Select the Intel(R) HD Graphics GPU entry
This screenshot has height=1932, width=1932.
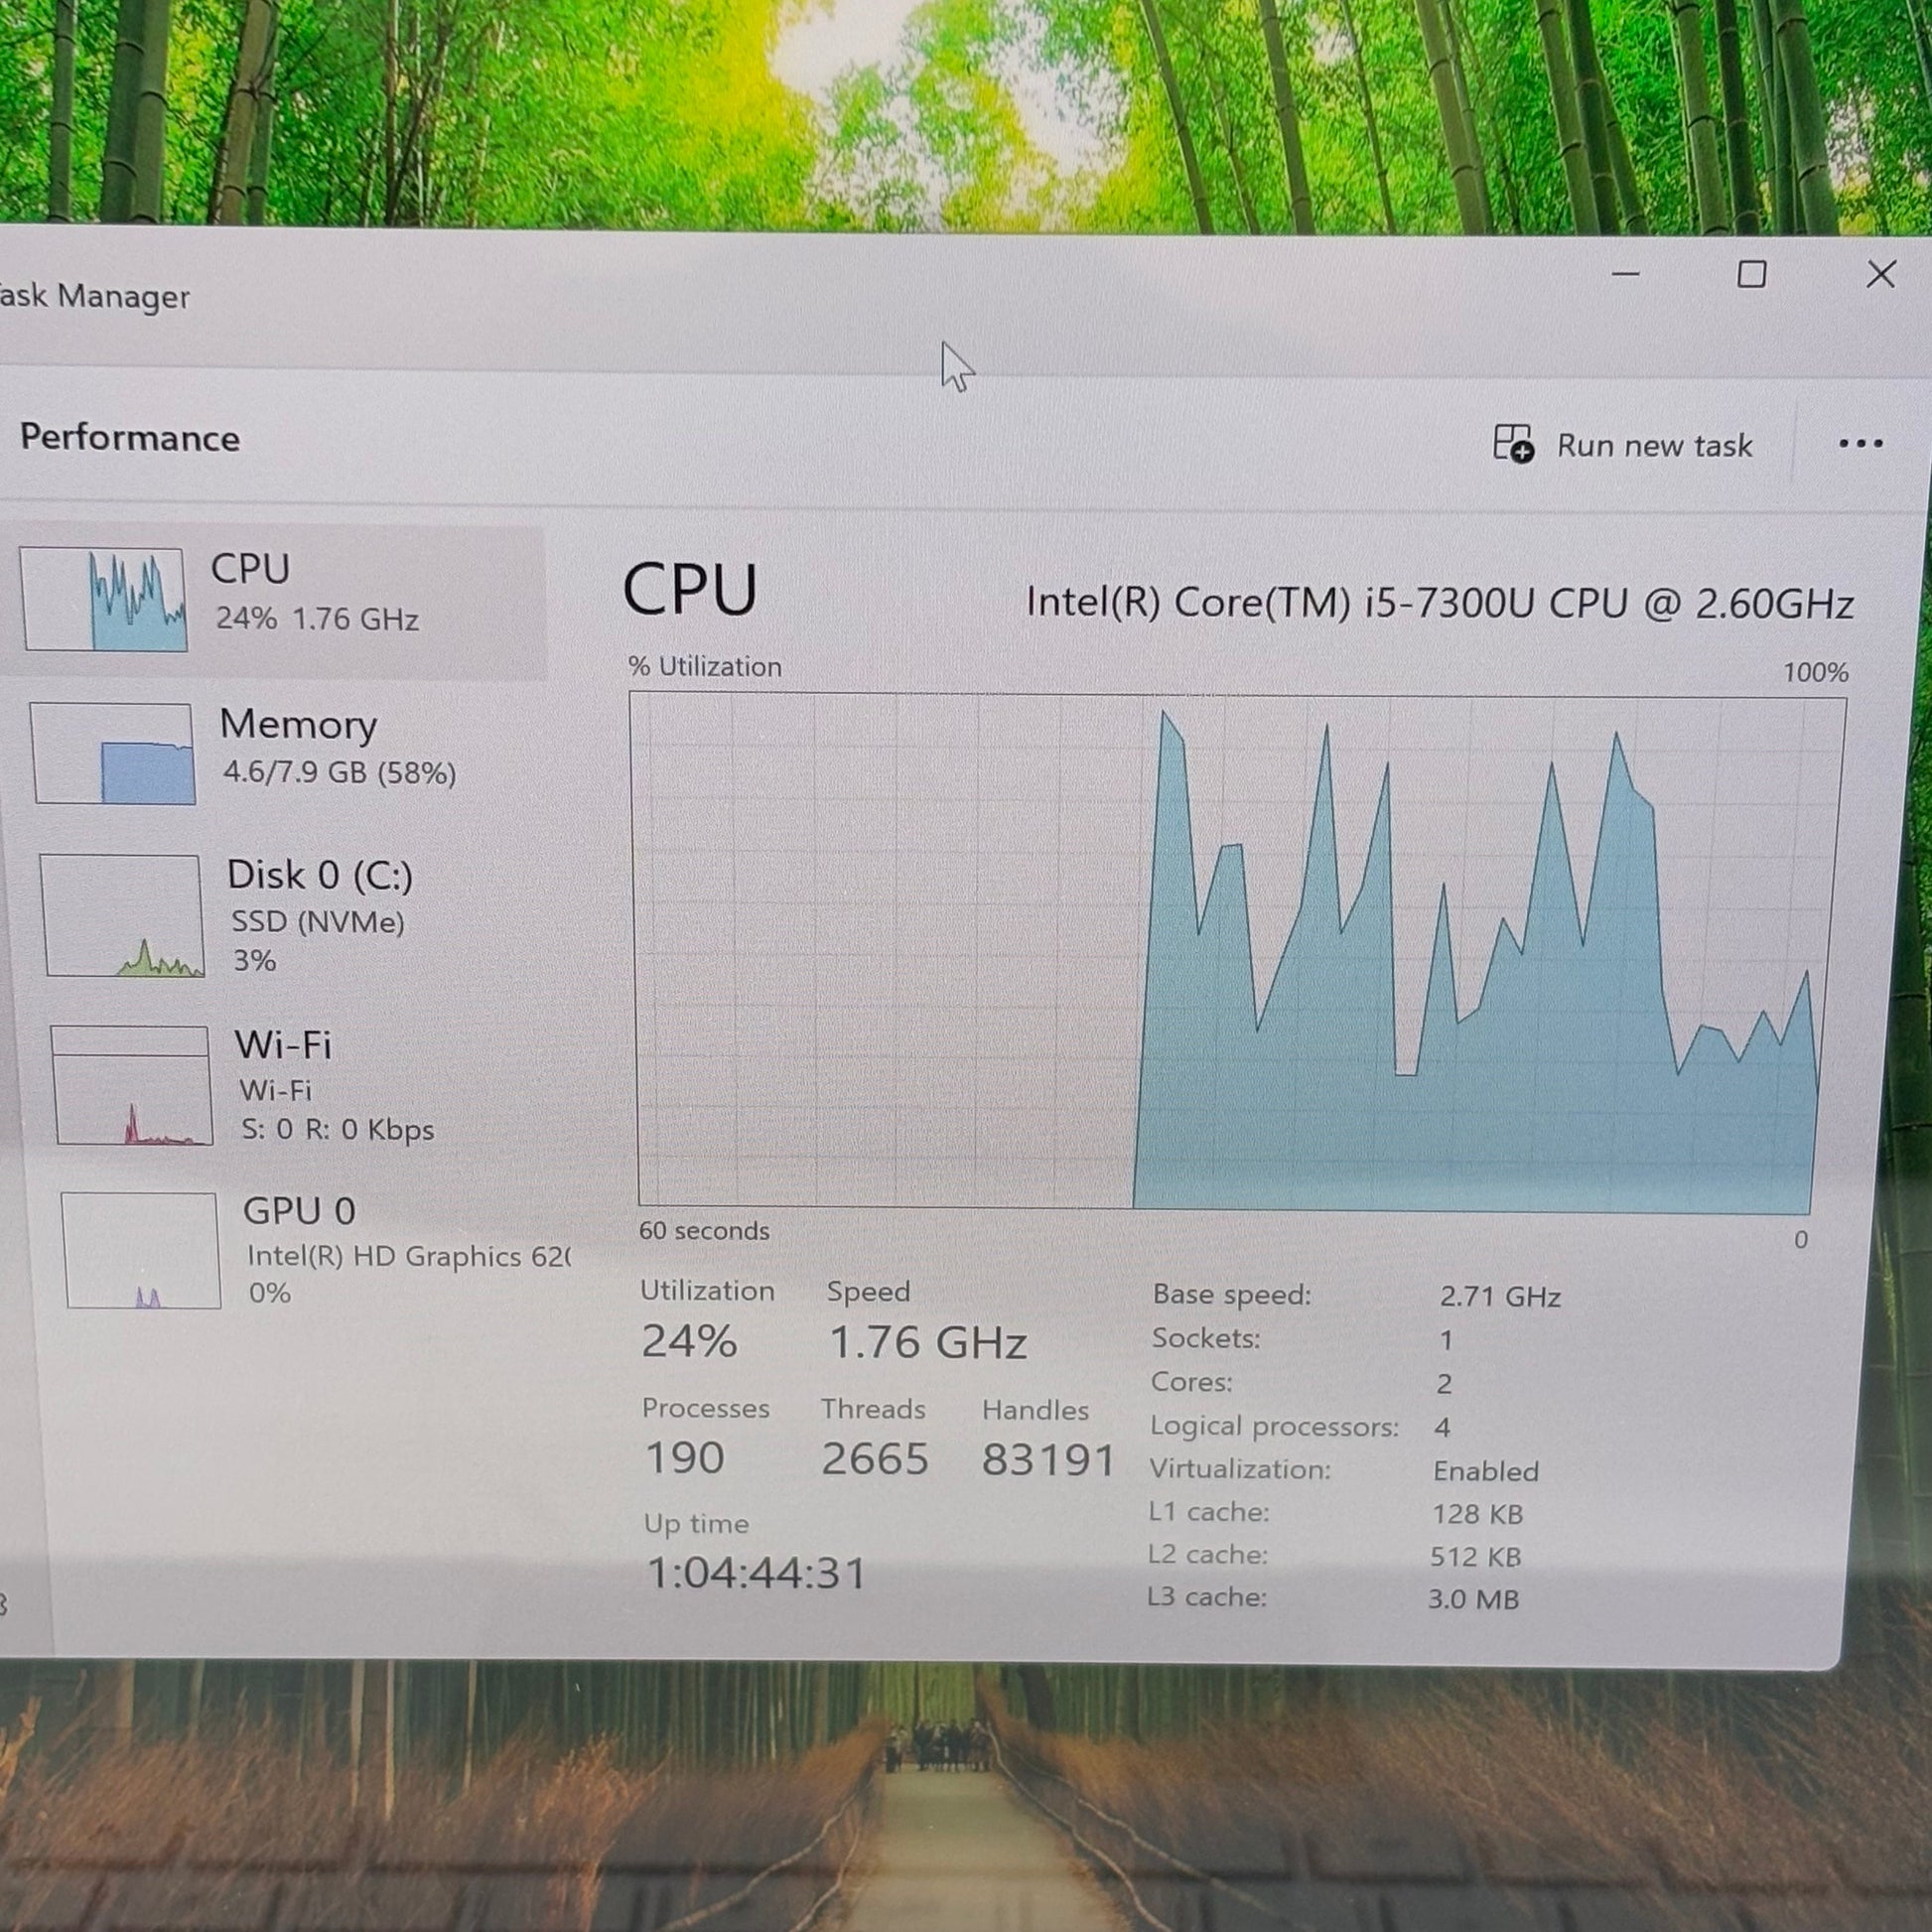click(407, 1256)
